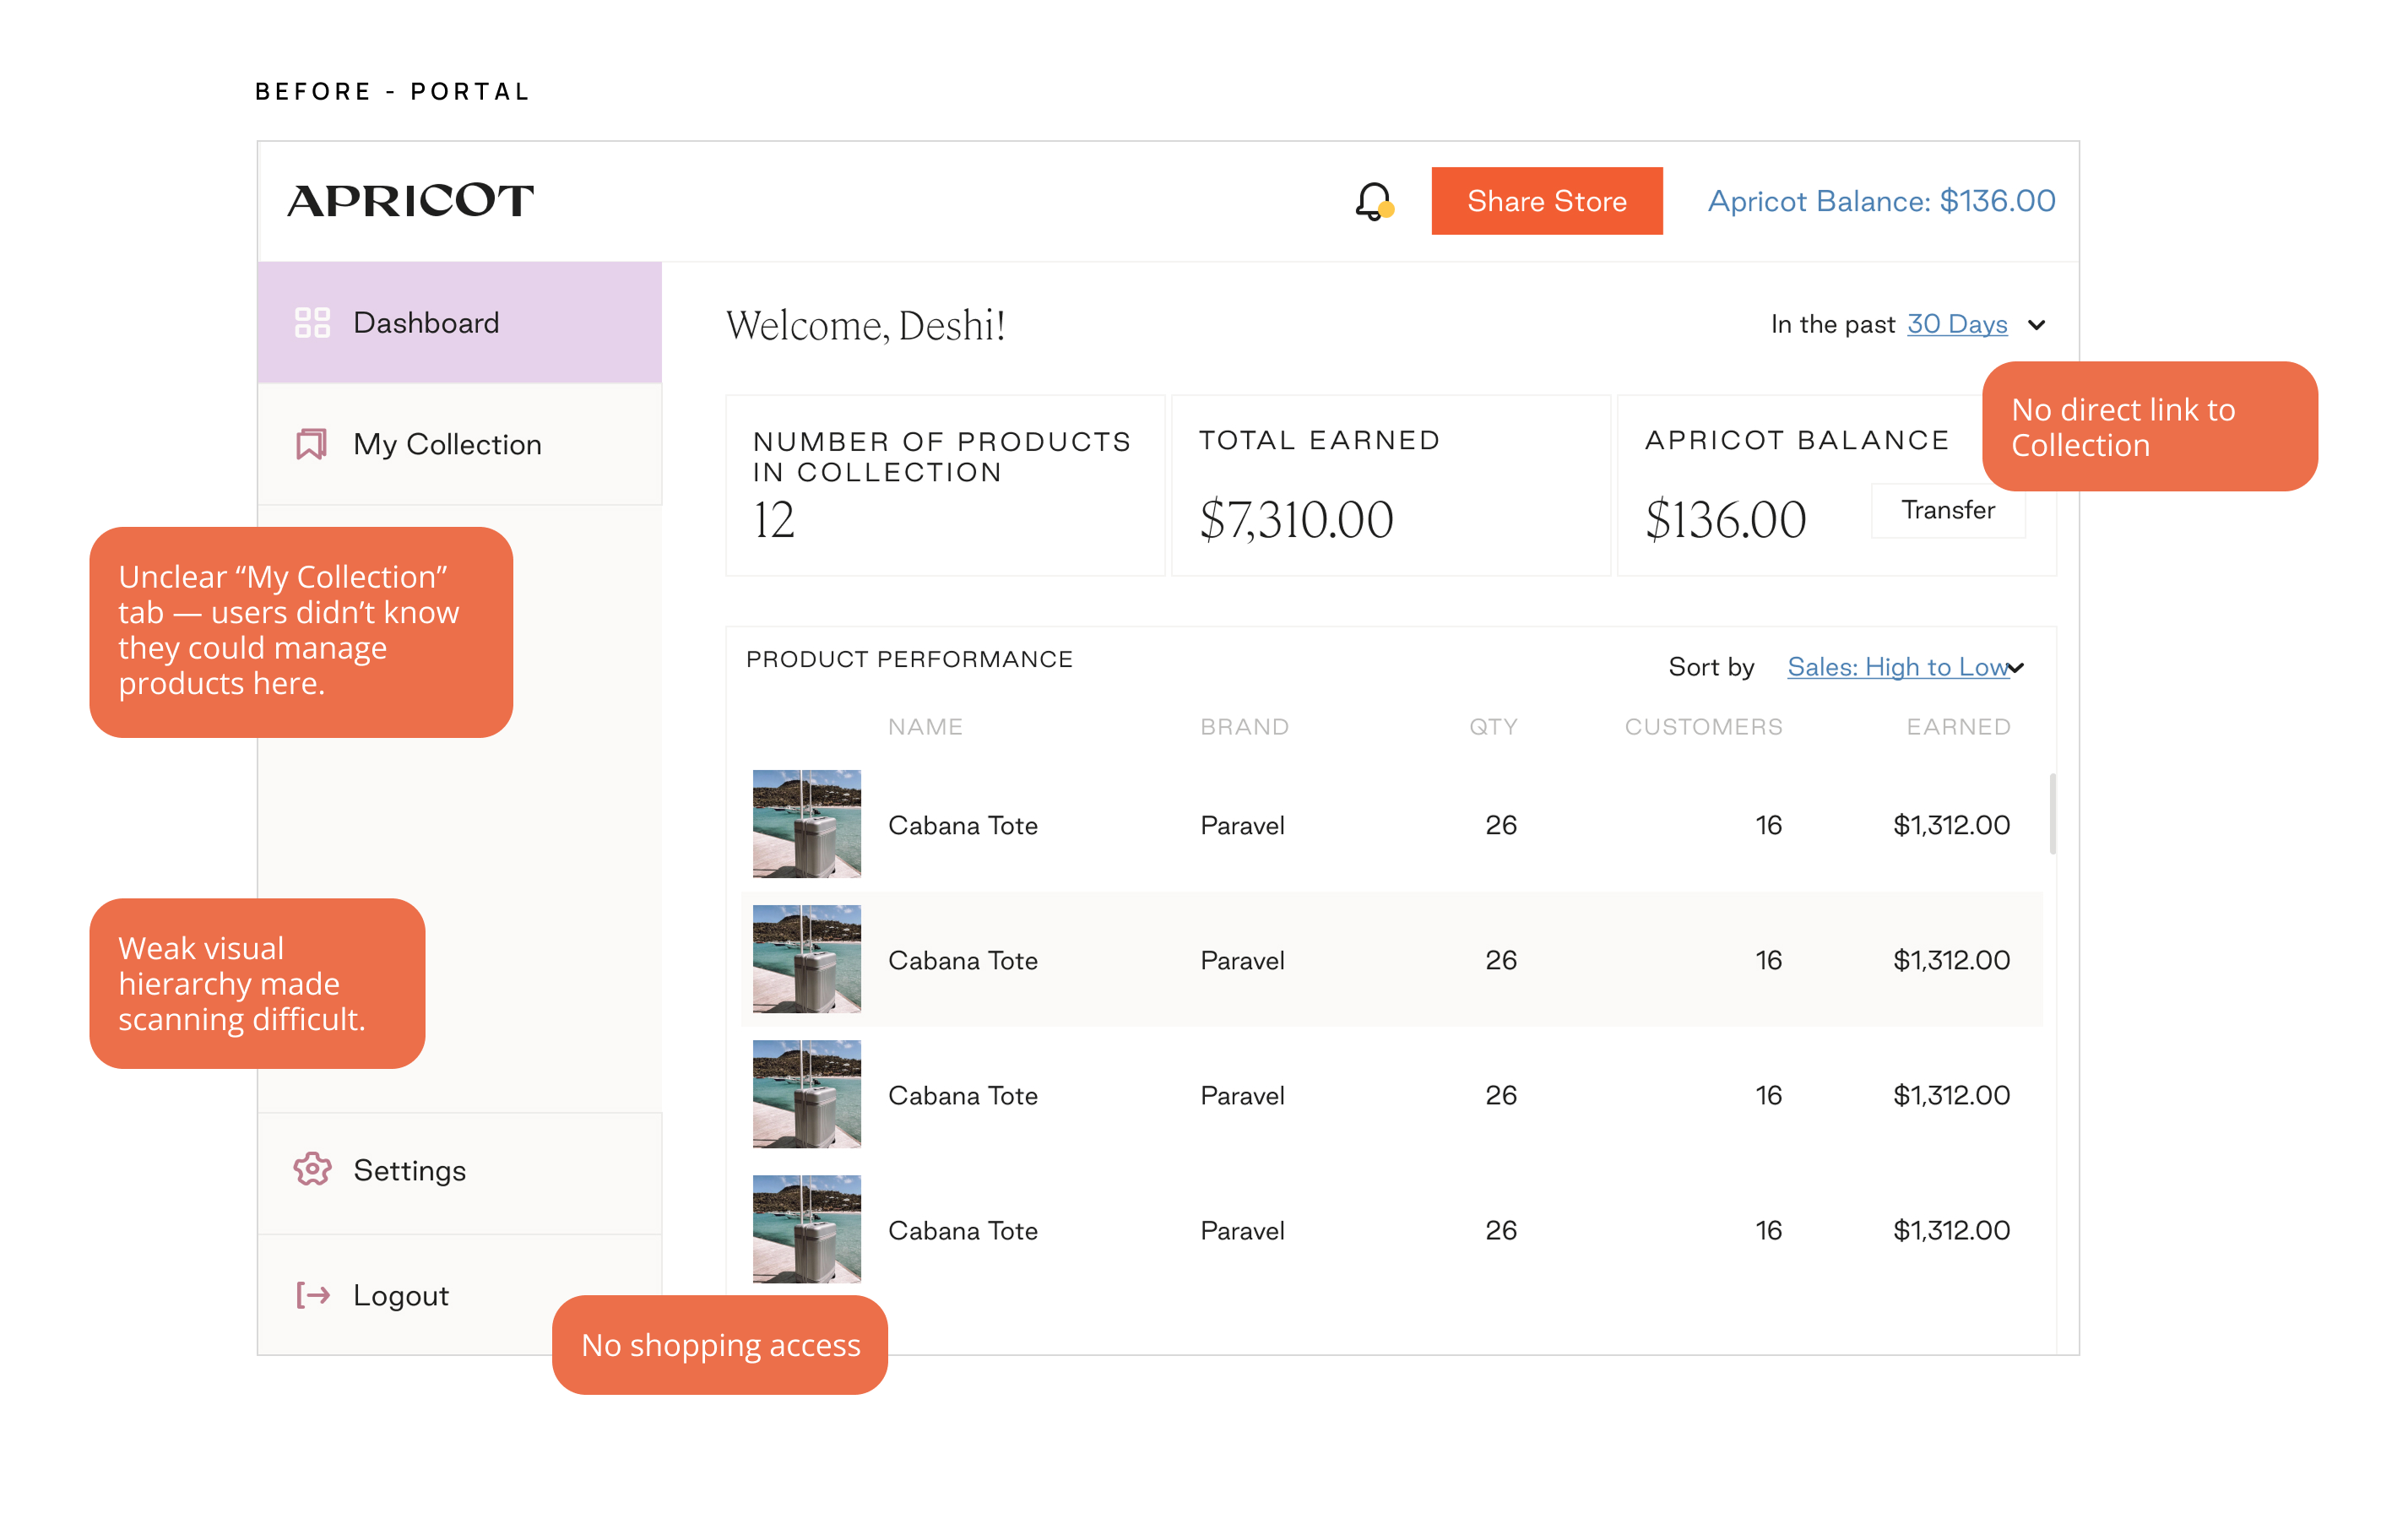Click the product table scrollbar
2408x1535 pixels.
[x=2052, y=814]
